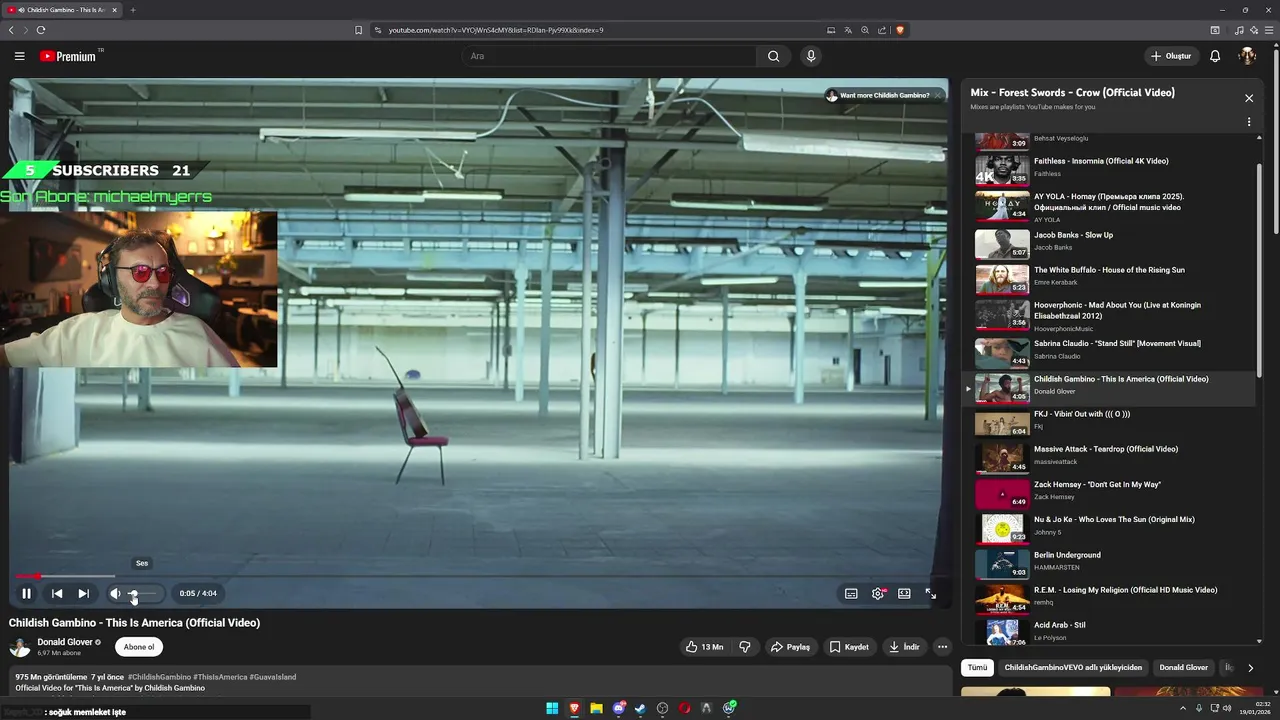The width and height of the screenshot is (1280, 720).
Task: Start voice search with microphone icon
Action: click(x=811, y=56)
